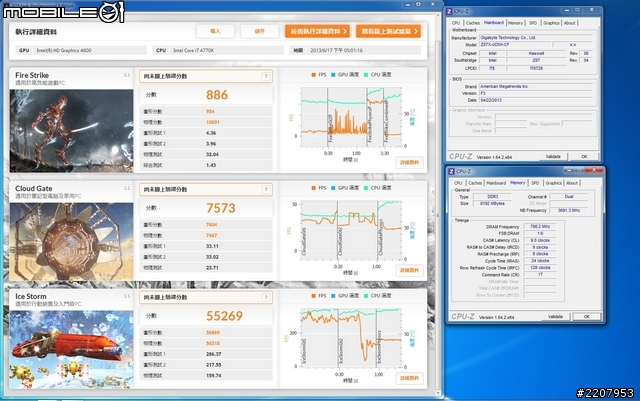Click OK in the Mainboard CPU-Z window

click(x=584, y=157)
